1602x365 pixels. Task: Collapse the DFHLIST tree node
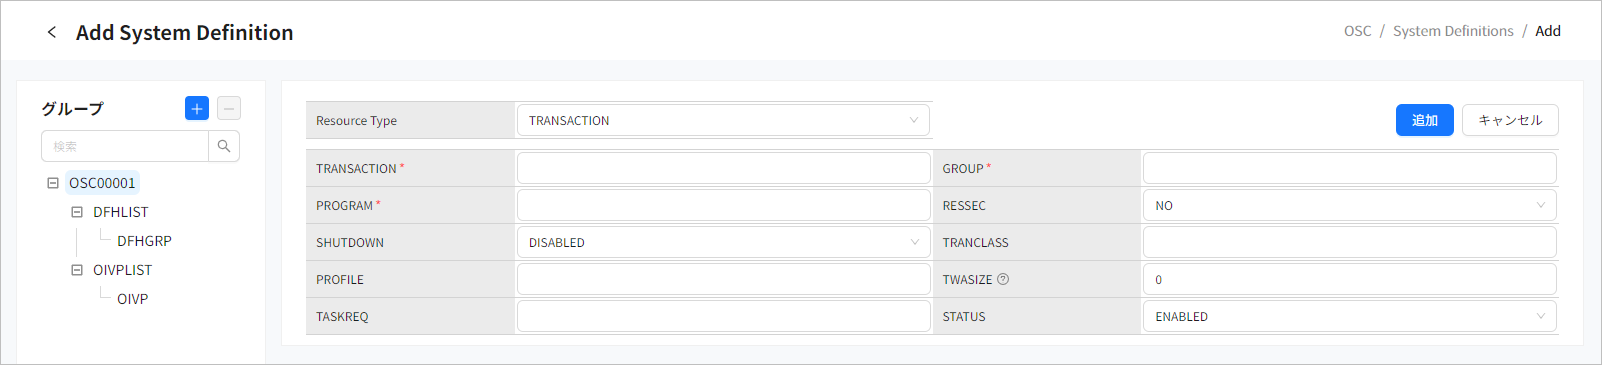(77, 212)
